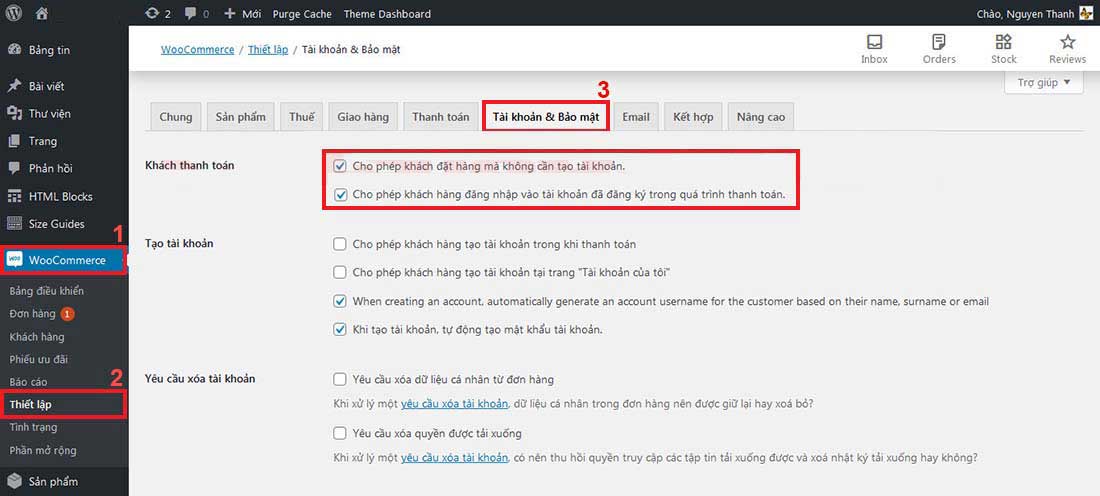Screen dimensions: 1100x496
Task: Click the WooCommerce woo logo icon
Action: pyautogui.click(x=14, y=260)
